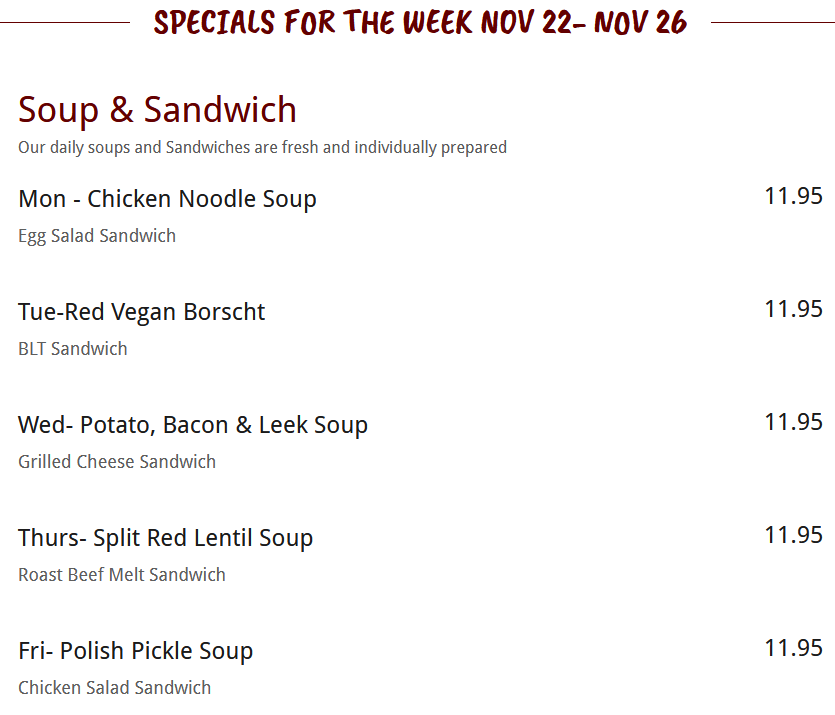Select price for Friday's Polish Pickle Soup
The height and width of the screenshot is (715, 835).
(793, 648)
